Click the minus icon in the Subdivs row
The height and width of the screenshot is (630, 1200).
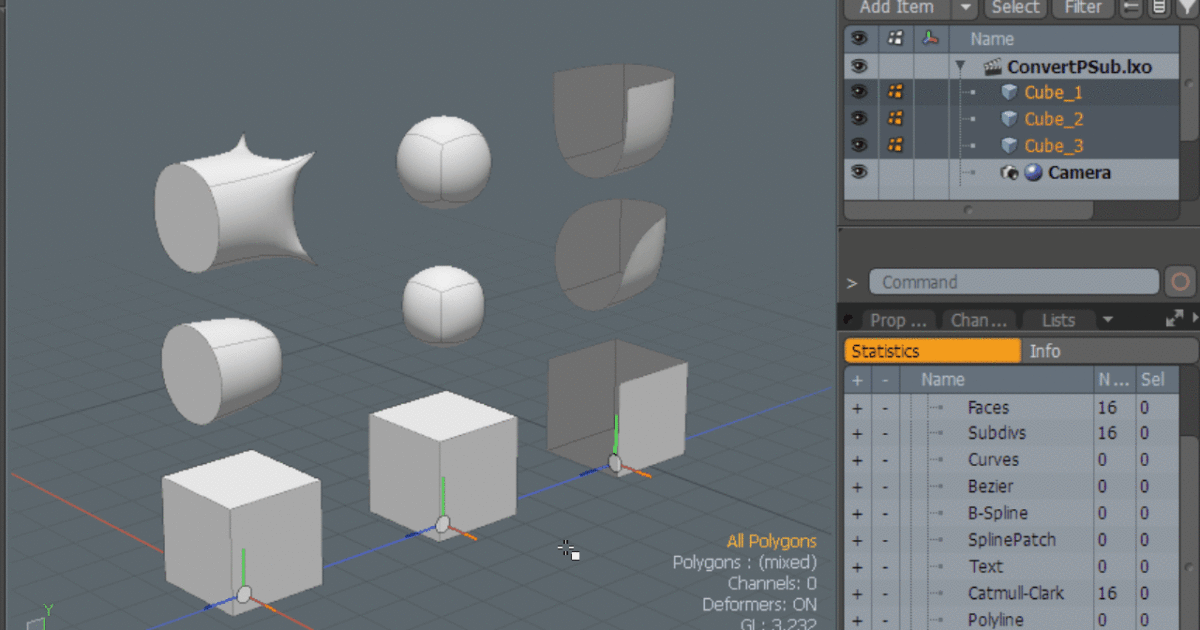coord(884,434)
